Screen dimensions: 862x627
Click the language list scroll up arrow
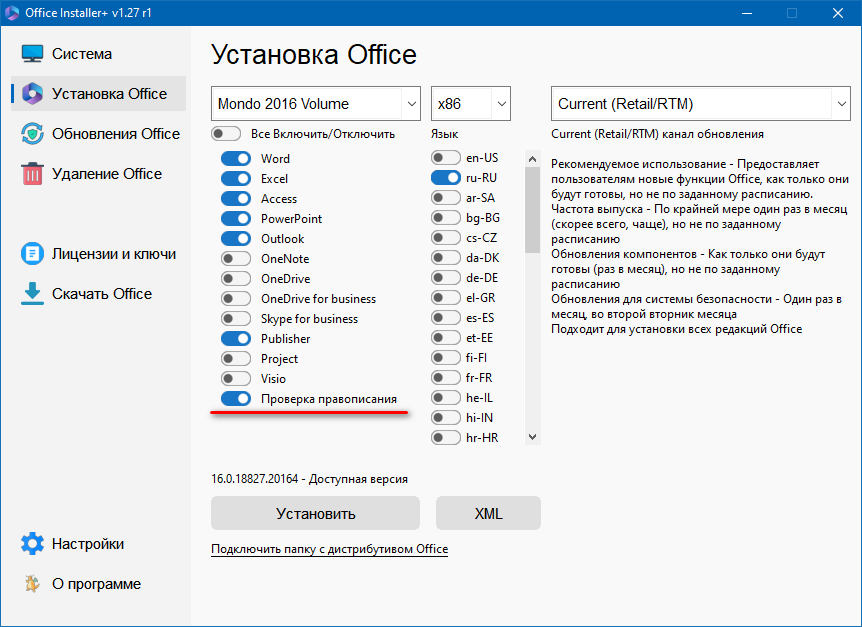(532, 159)
